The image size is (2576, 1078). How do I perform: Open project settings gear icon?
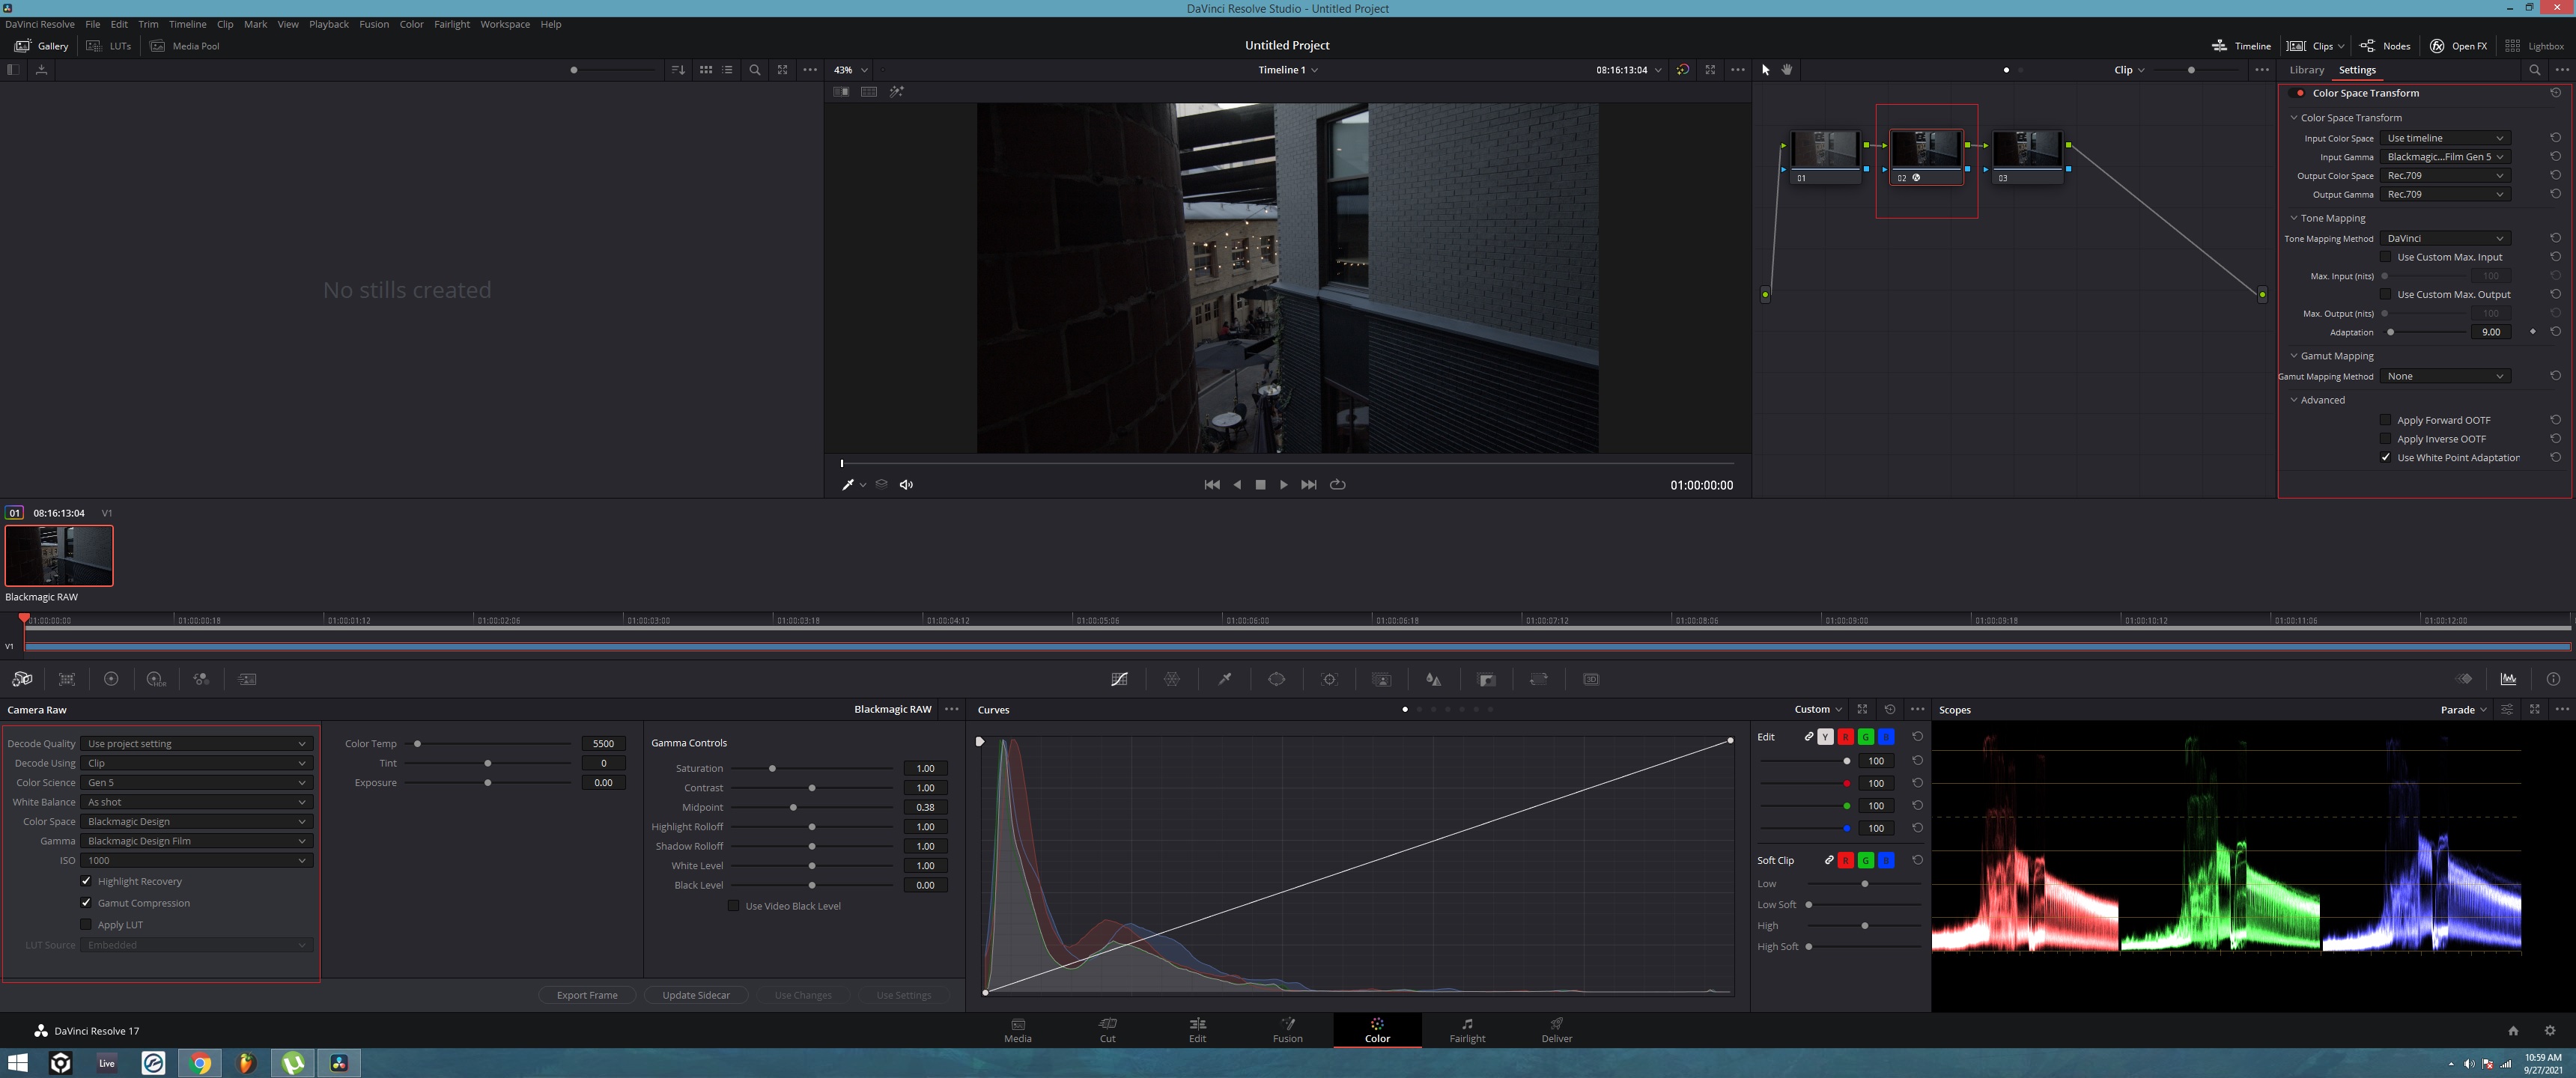[x=2550, y=1031]
